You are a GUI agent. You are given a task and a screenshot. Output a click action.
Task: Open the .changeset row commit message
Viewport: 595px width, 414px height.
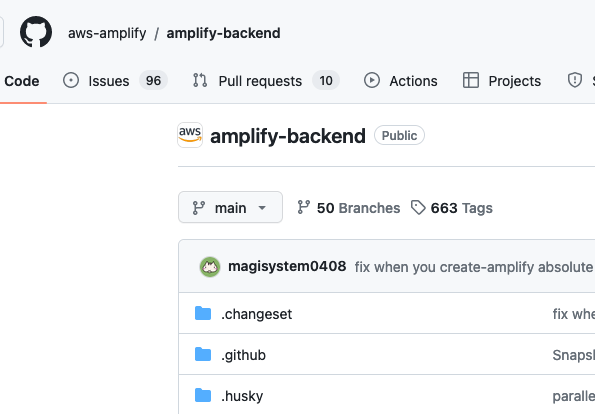pyautogui.click(x=573, y=314)
